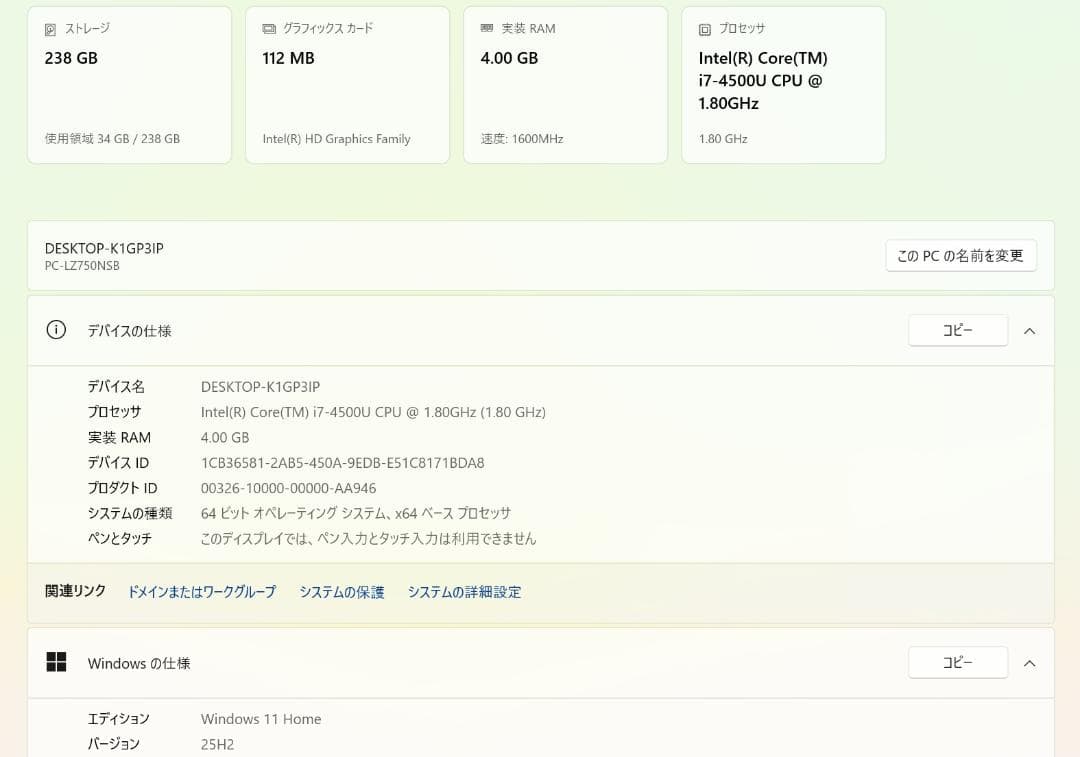The height and width of the screenshot is (757, 1080).
Task: Click the DESKTOP-K1GP3IP device name header
Action: pos(104,248)
